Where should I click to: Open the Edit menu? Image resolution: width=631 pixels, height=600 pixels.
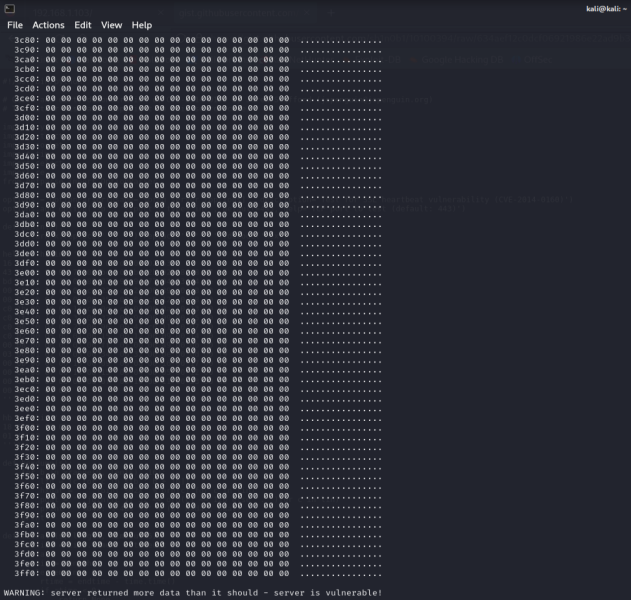(83, 25)
